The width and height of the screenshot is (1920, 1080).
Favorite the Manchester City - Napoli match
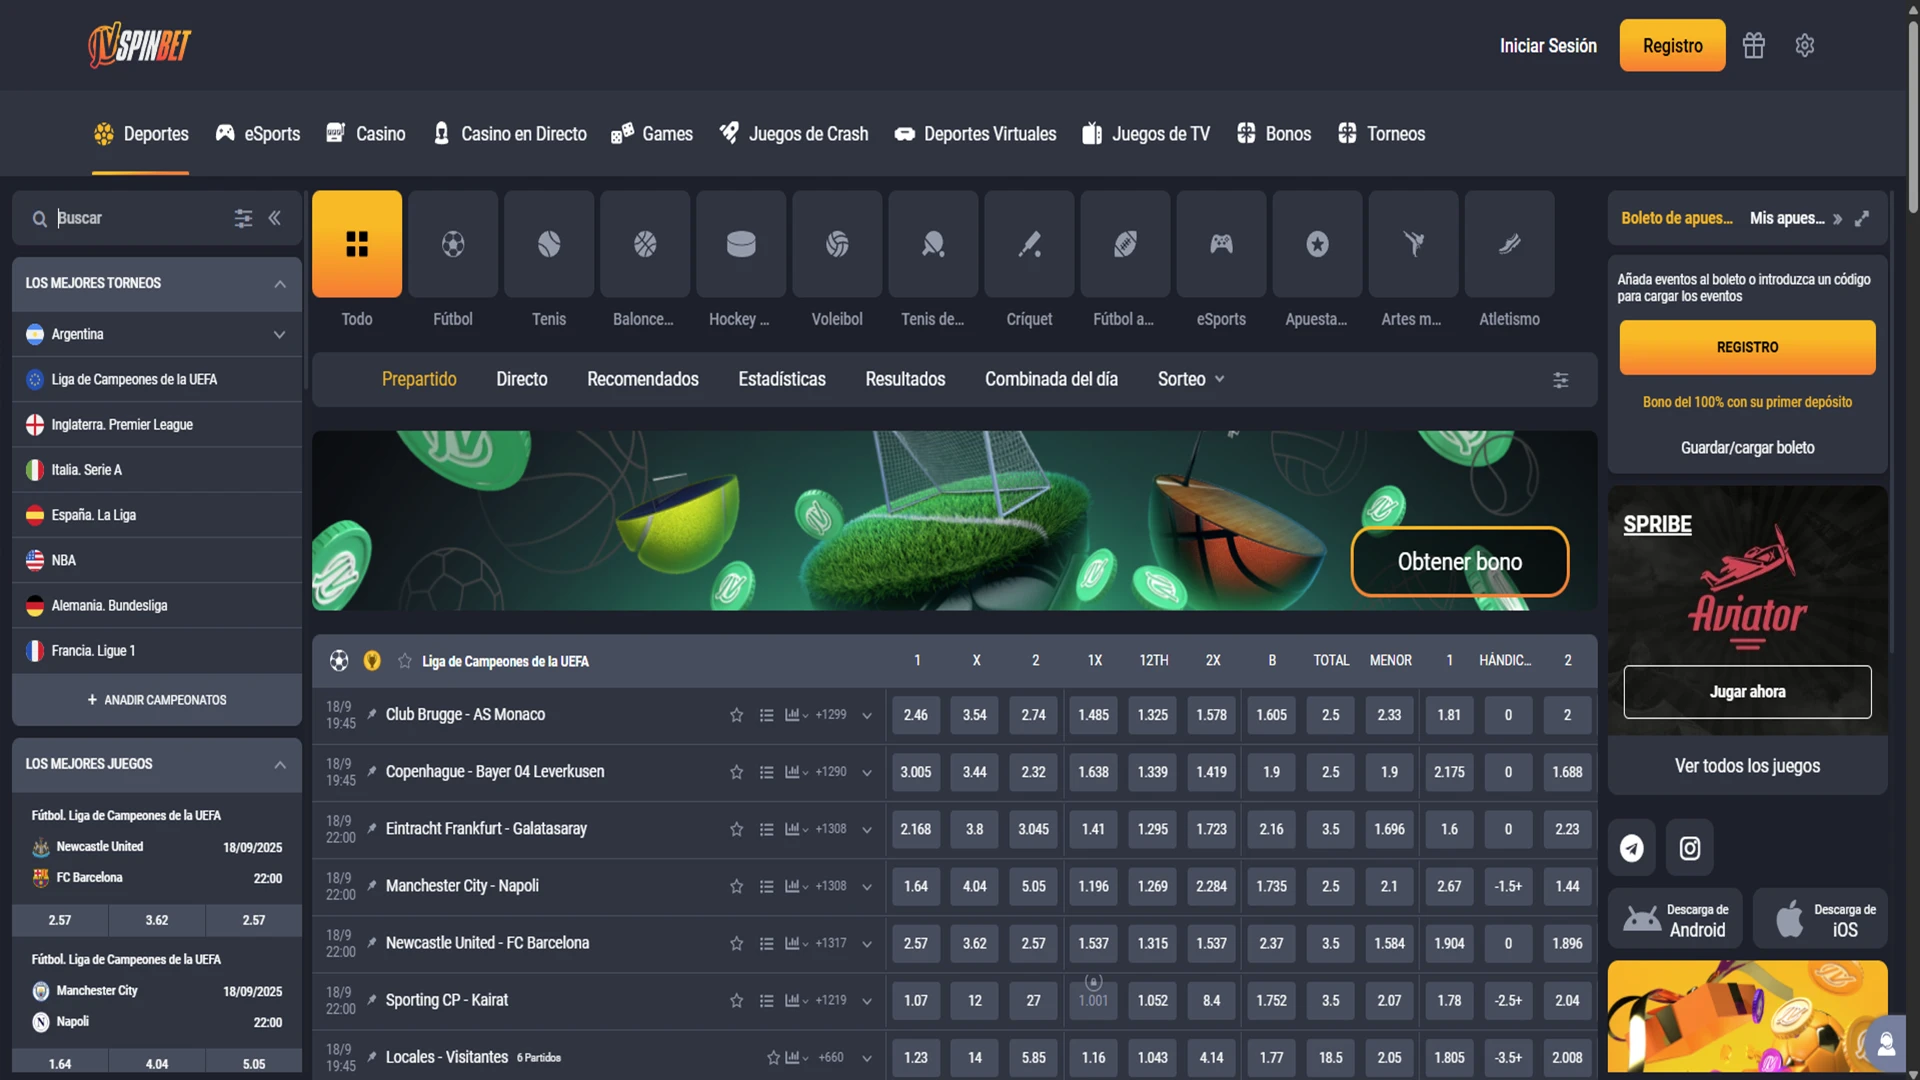pos(737,887)
